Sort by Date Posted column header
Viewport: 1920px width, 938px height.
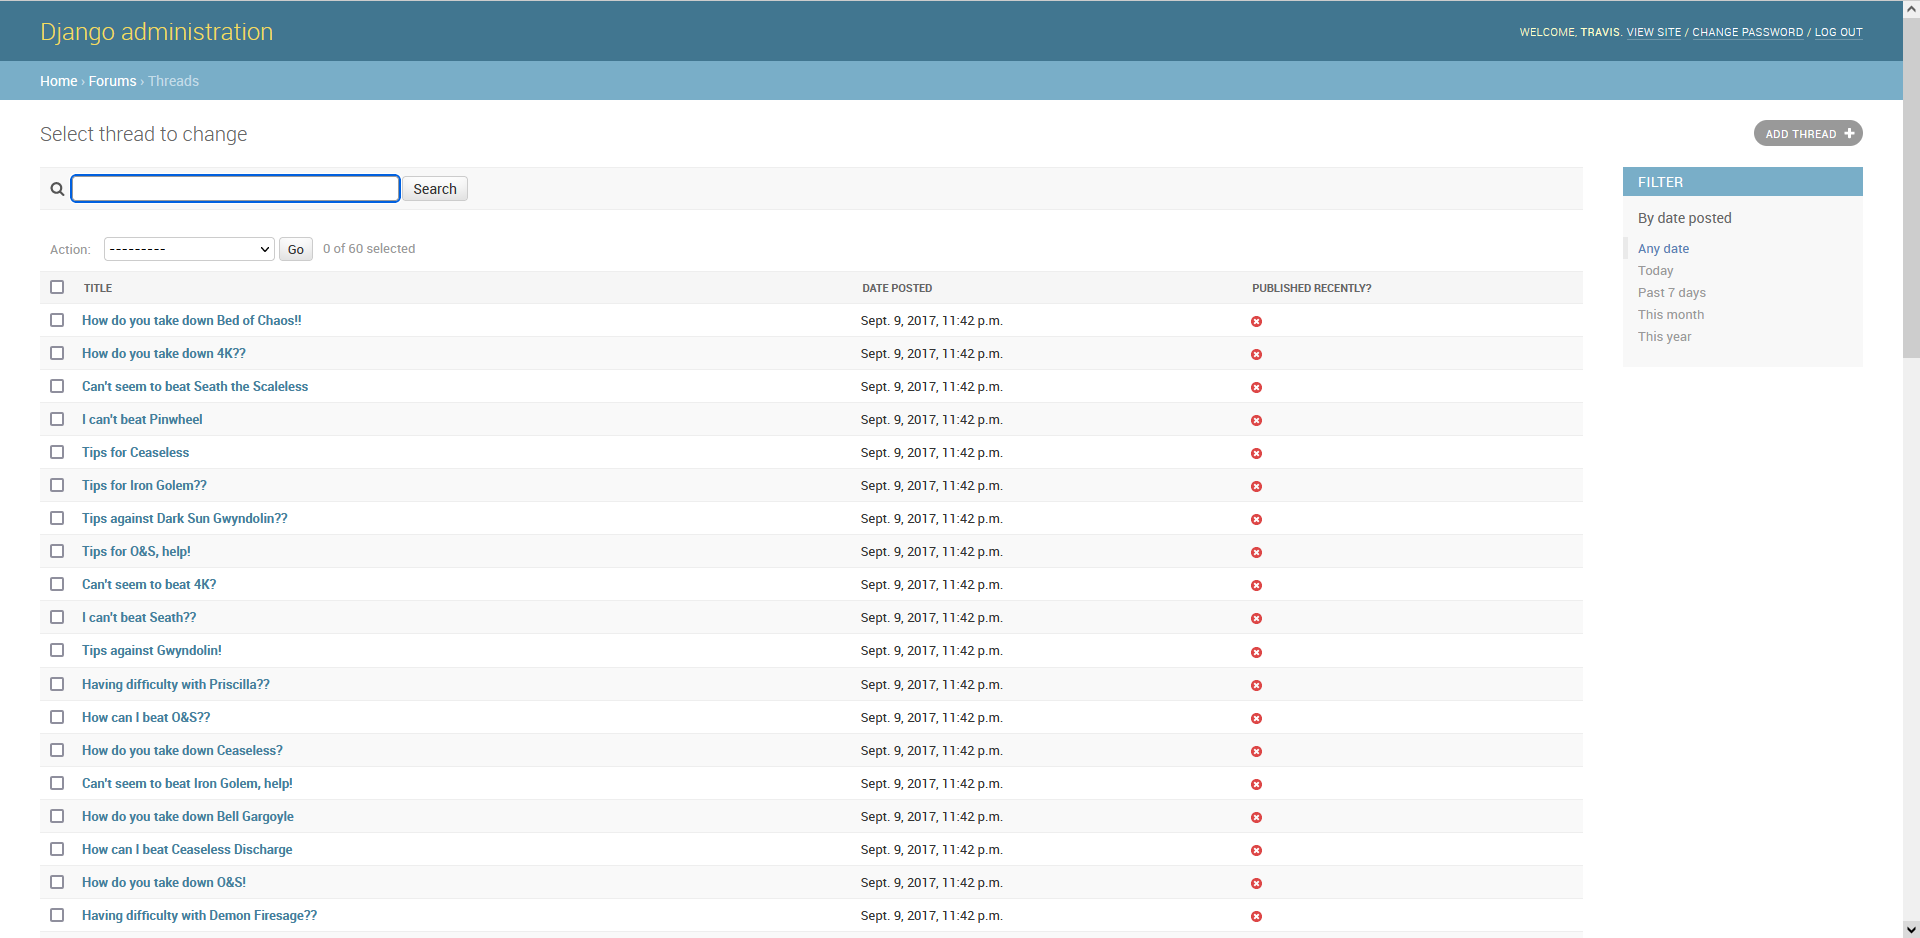[x=897, y=288]
